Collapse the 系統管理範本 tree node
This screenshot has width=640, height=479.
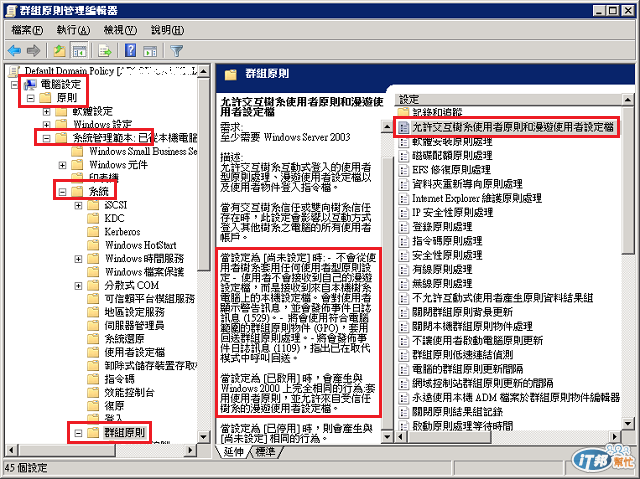[47, 138]
